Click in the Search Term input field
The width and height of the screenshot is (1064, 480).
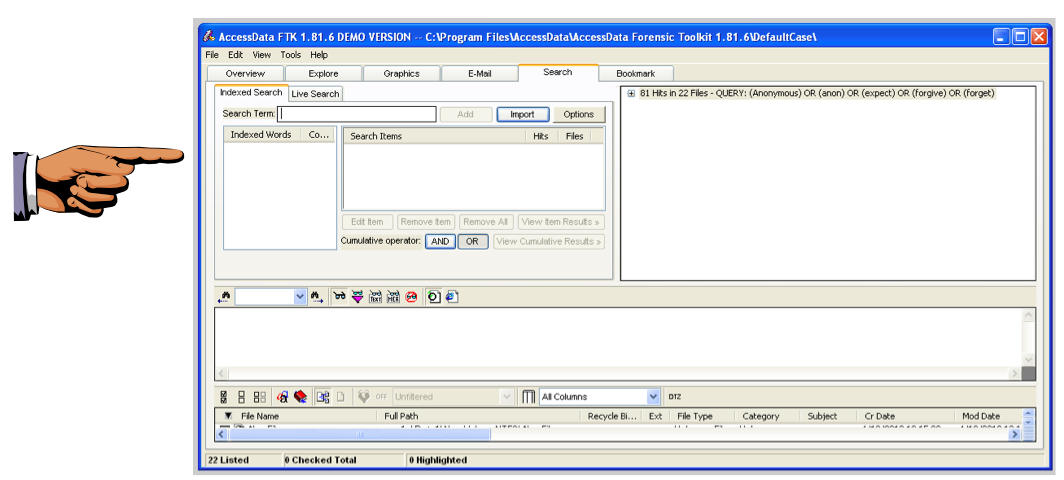point(356,114)
